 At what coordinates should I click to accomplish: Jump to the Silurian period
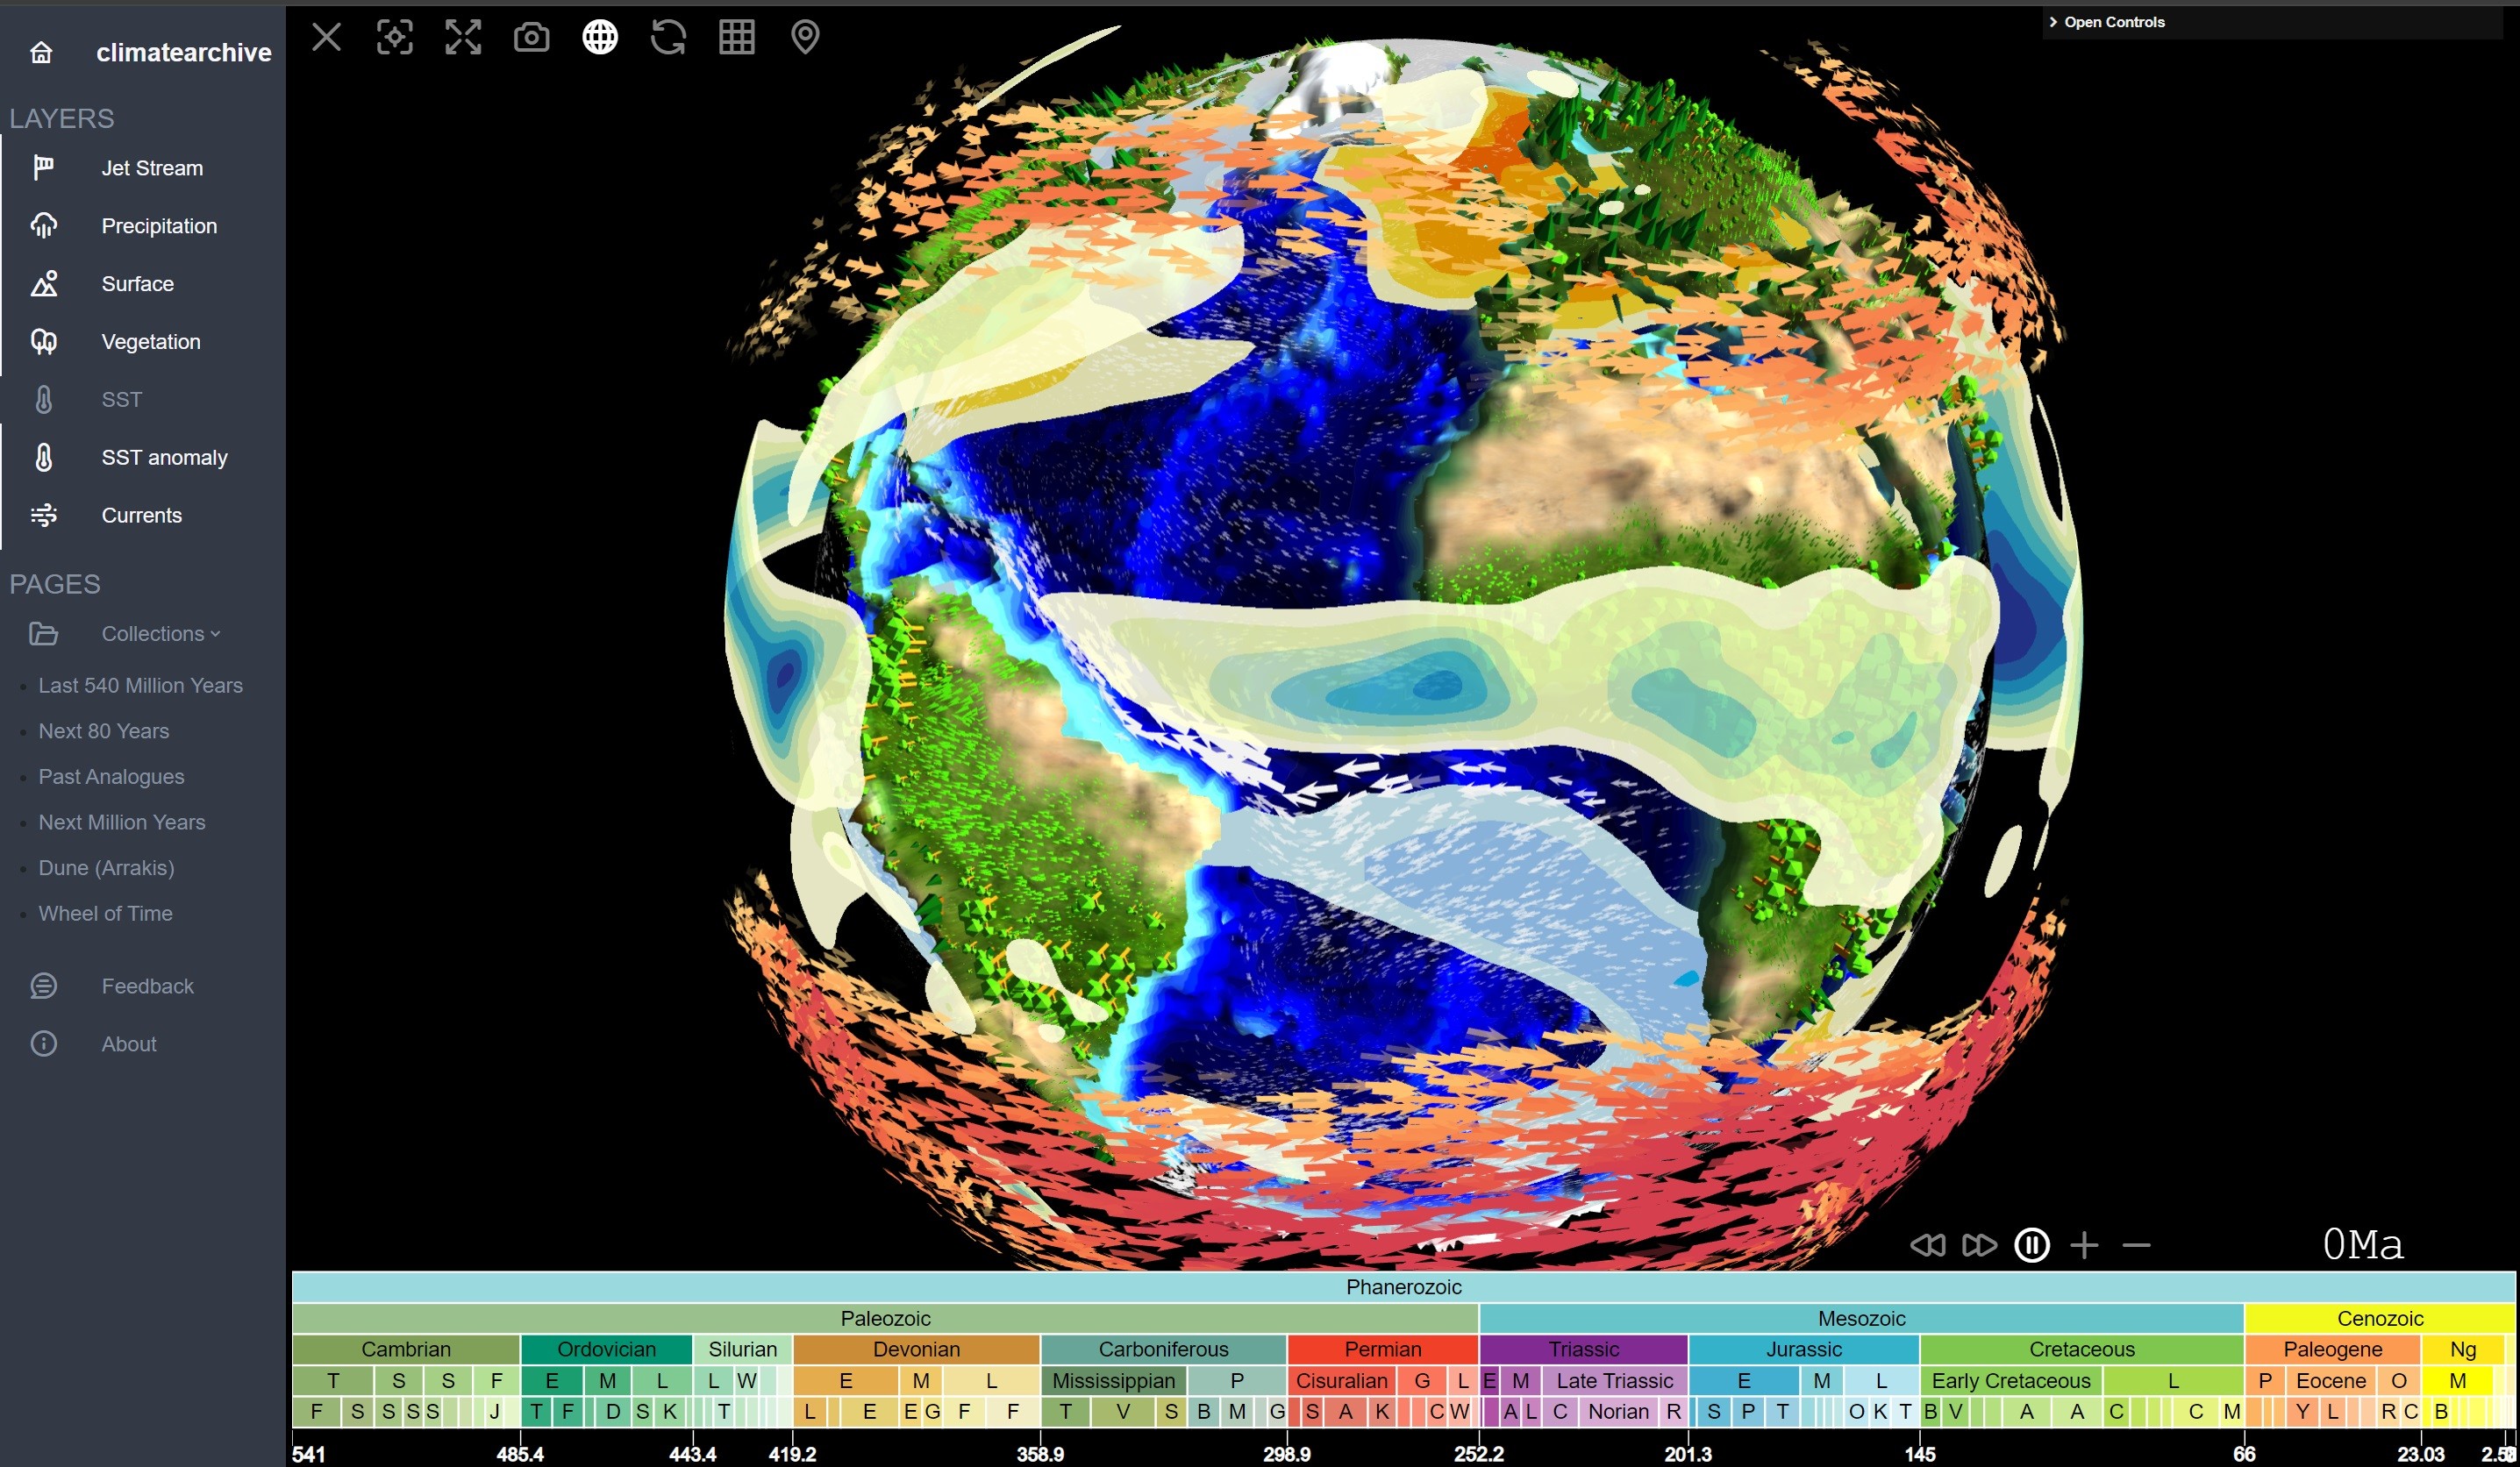[x=742, y=1349]
